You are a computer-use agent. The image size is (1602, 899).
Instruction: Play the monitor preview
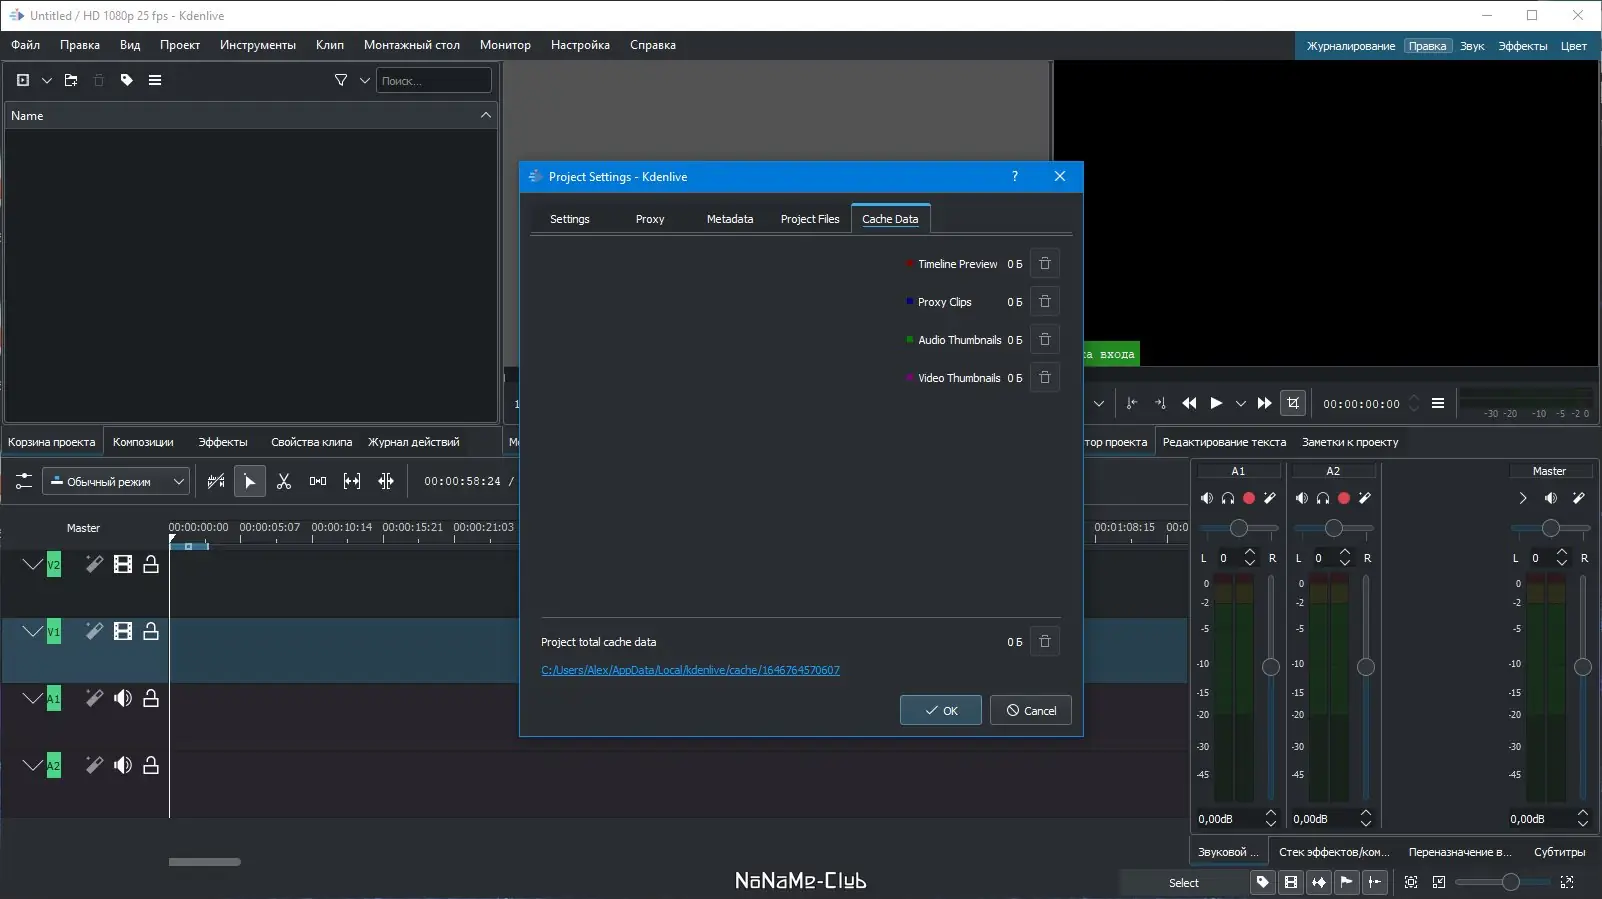point(1216,403)
